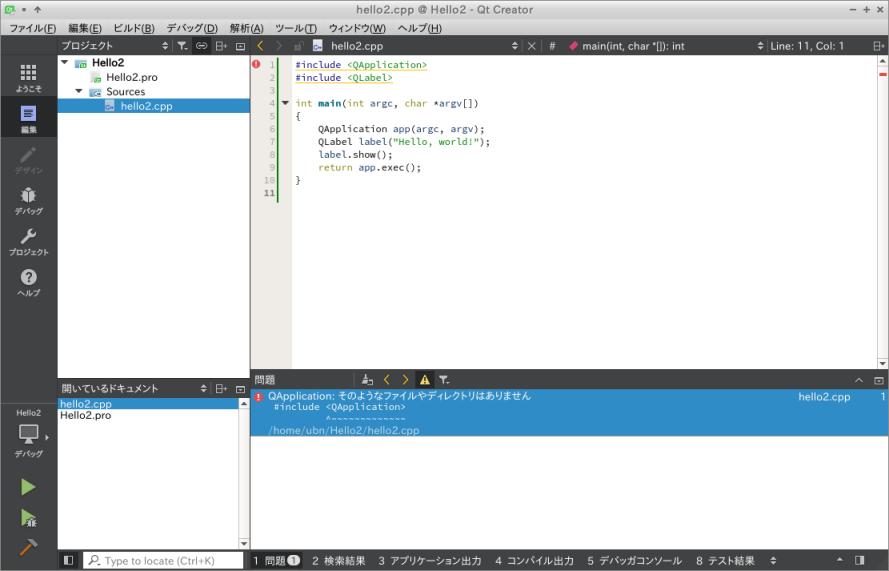Viewport: 889px width, 571px height.
Task: Split the project sidebar panel
Action: tap(221, 46)
